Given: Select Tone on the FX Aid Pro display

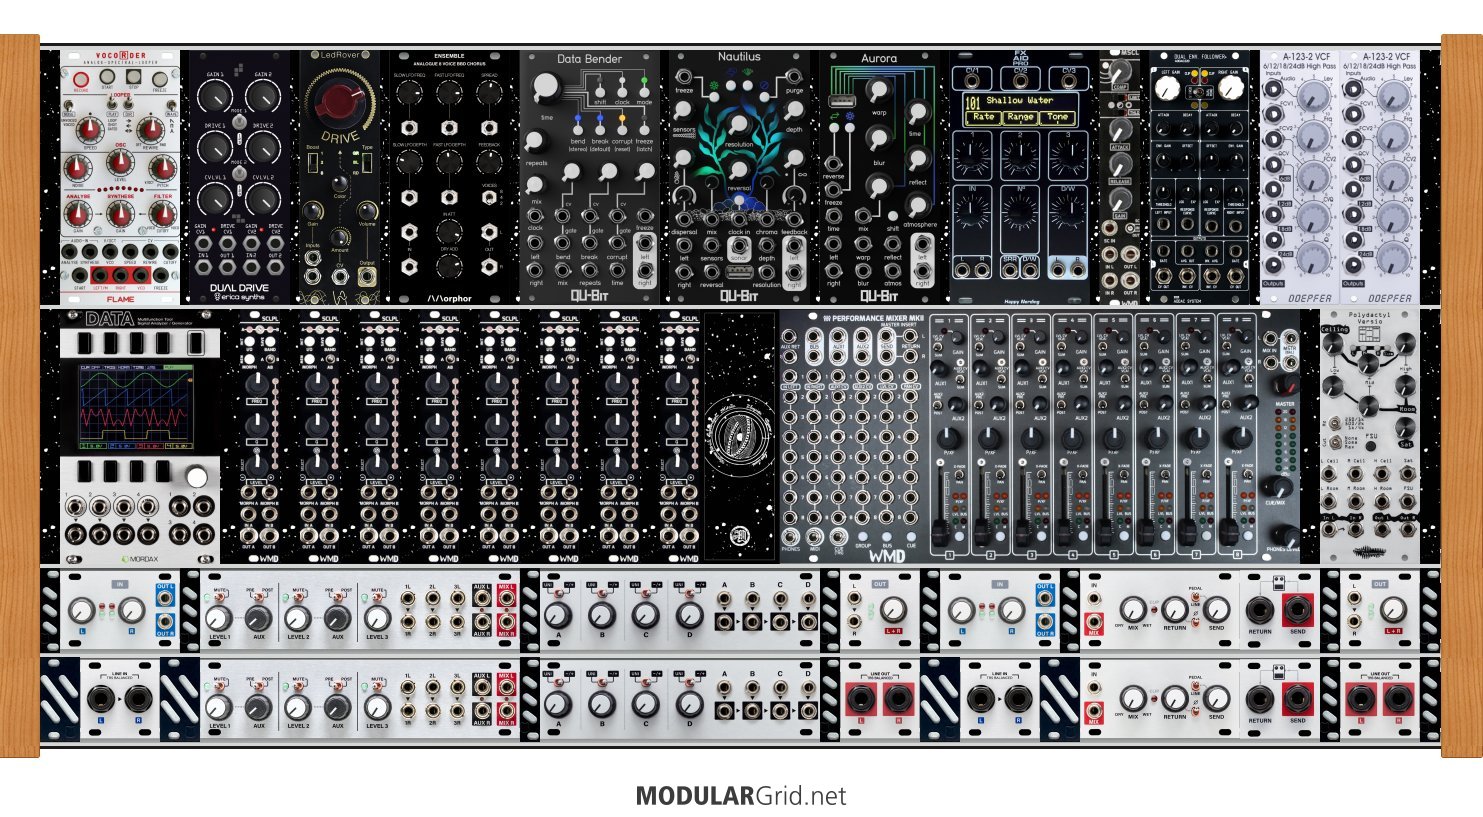Looking at the screenshot, I should click(x=1057, y=117).
